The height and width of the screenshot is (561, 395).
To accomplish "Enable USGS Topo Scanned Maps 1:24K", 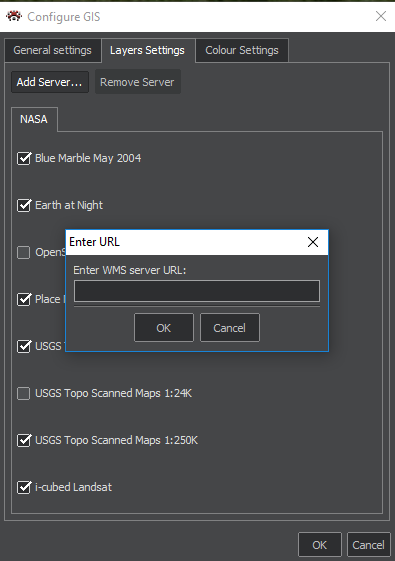I will pyautogui.click(x=24, y=394).
